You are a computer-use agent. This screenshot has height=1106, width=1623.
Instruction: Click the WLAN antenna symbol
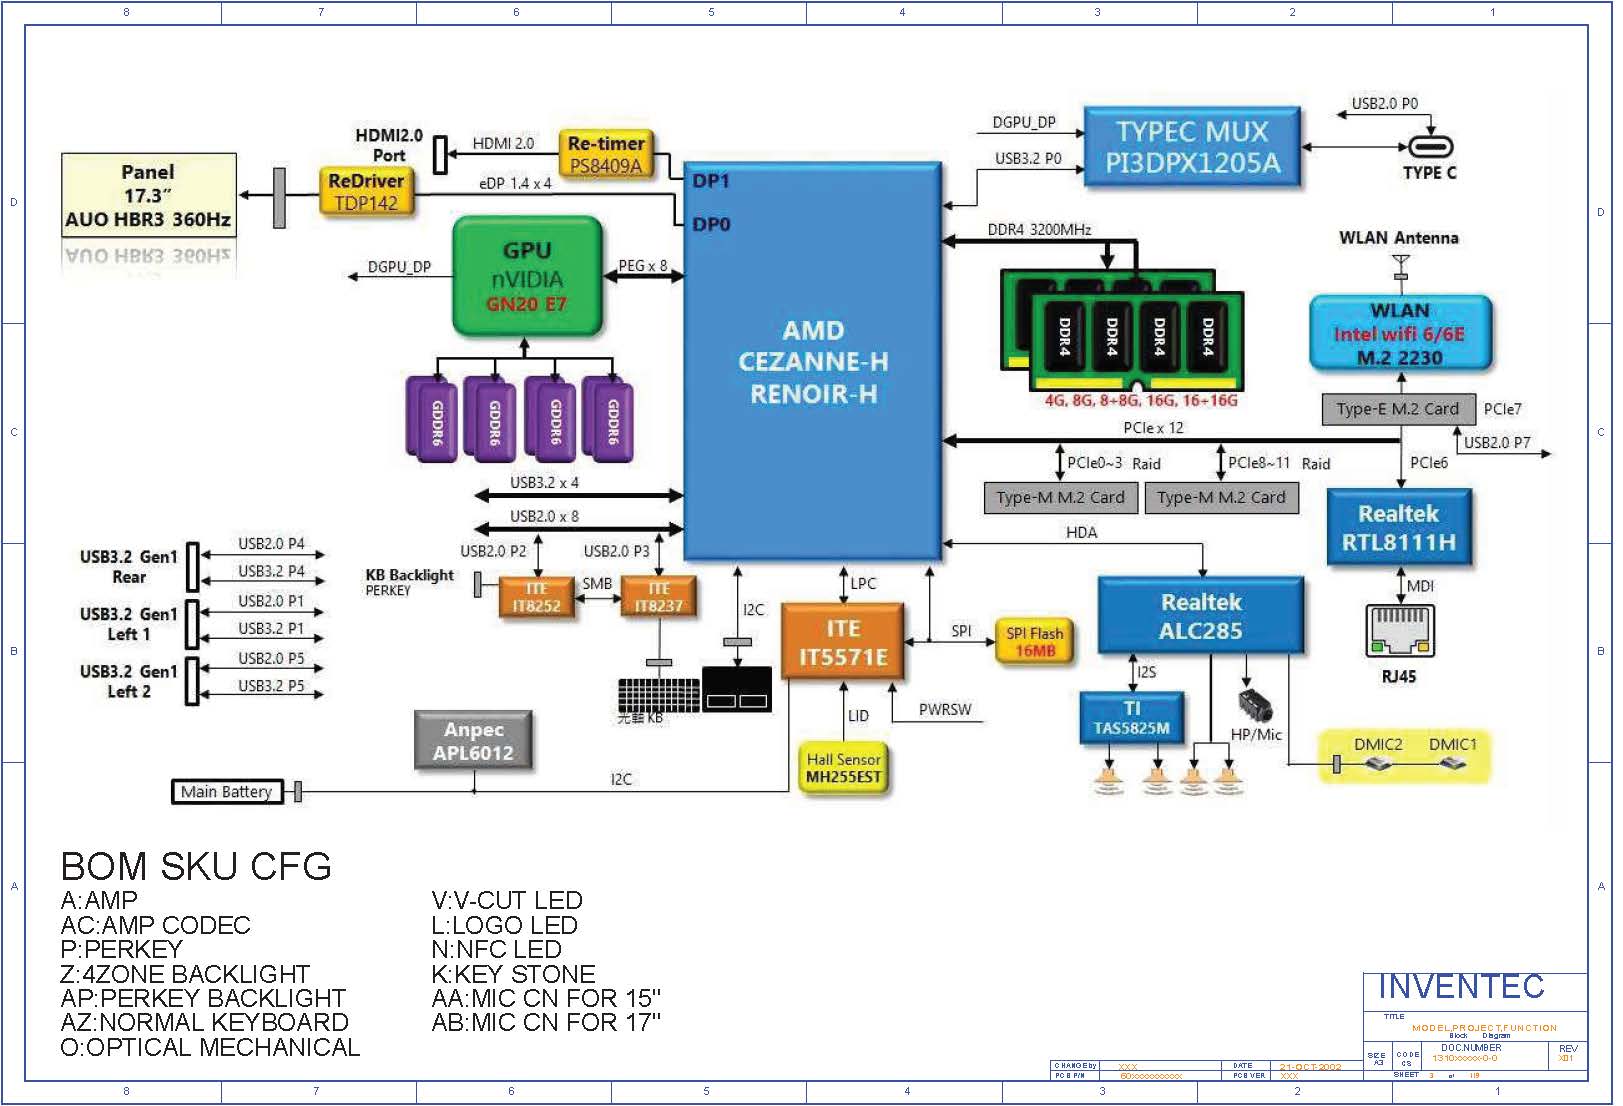[1401, 266]
